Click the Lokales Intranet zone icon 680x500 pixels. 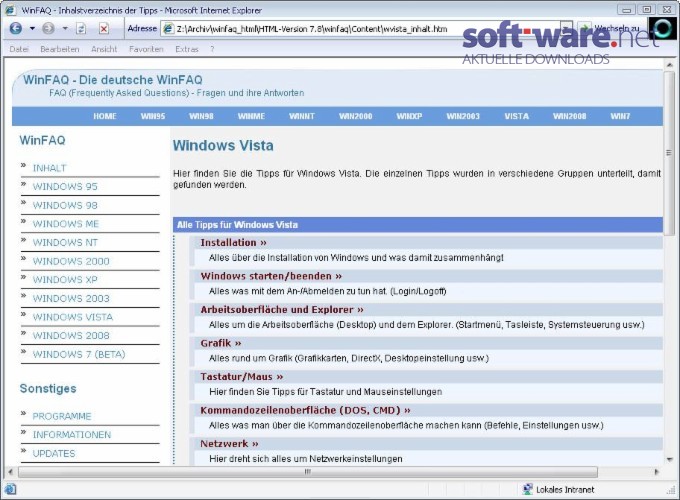point(527,490)
